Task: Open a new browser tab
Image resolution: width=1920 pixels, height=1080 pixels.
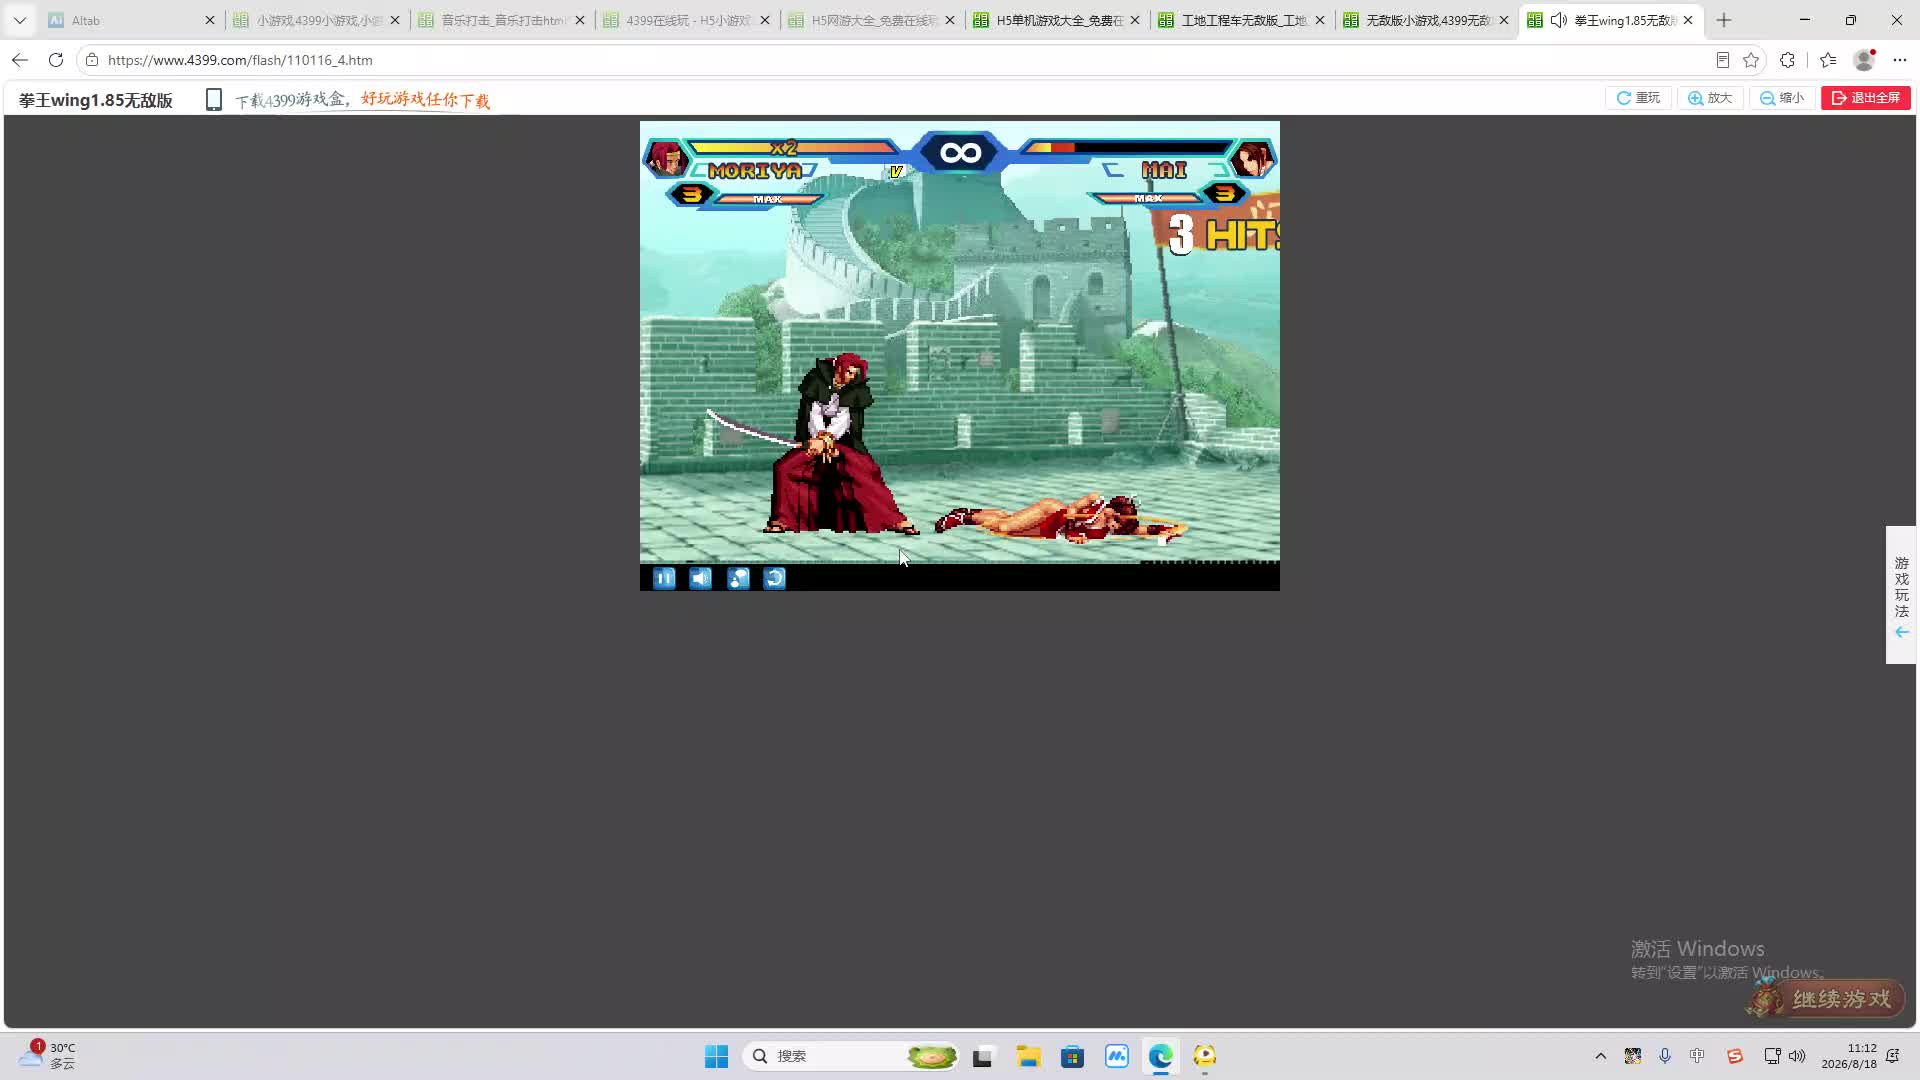Action: pos(1724,20)
